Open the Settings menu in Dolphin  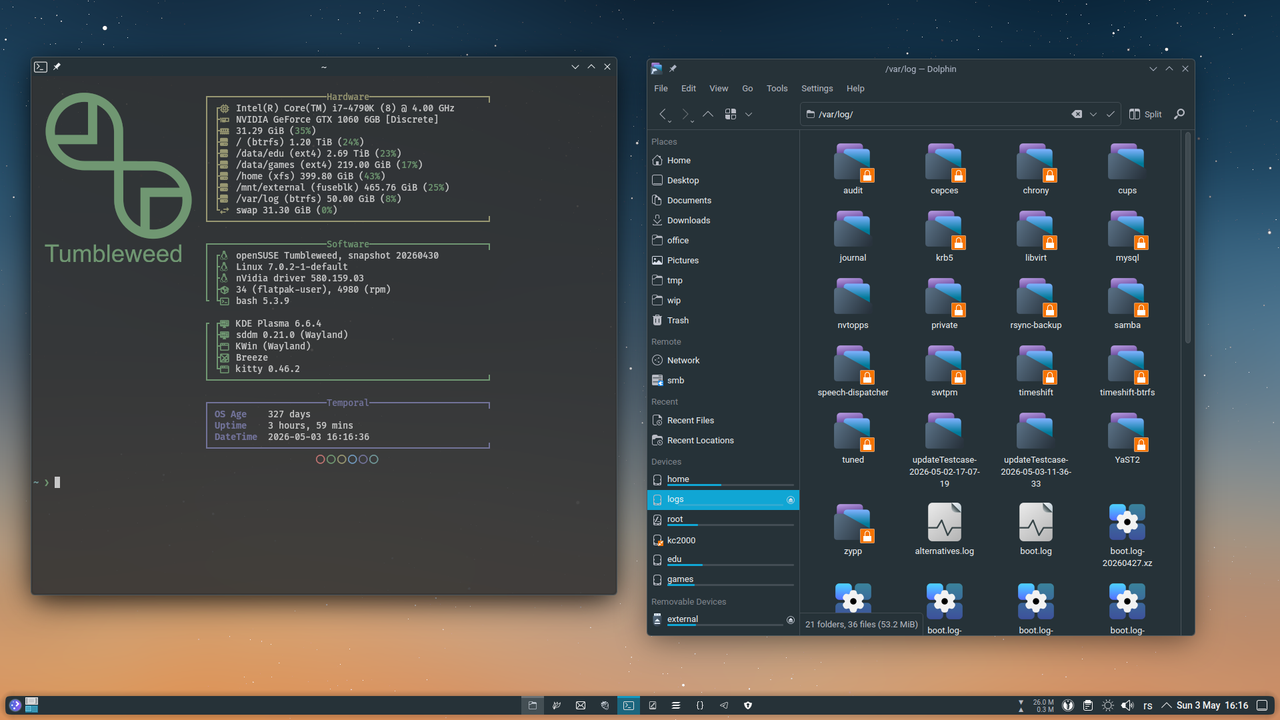(x=817, y=88)
